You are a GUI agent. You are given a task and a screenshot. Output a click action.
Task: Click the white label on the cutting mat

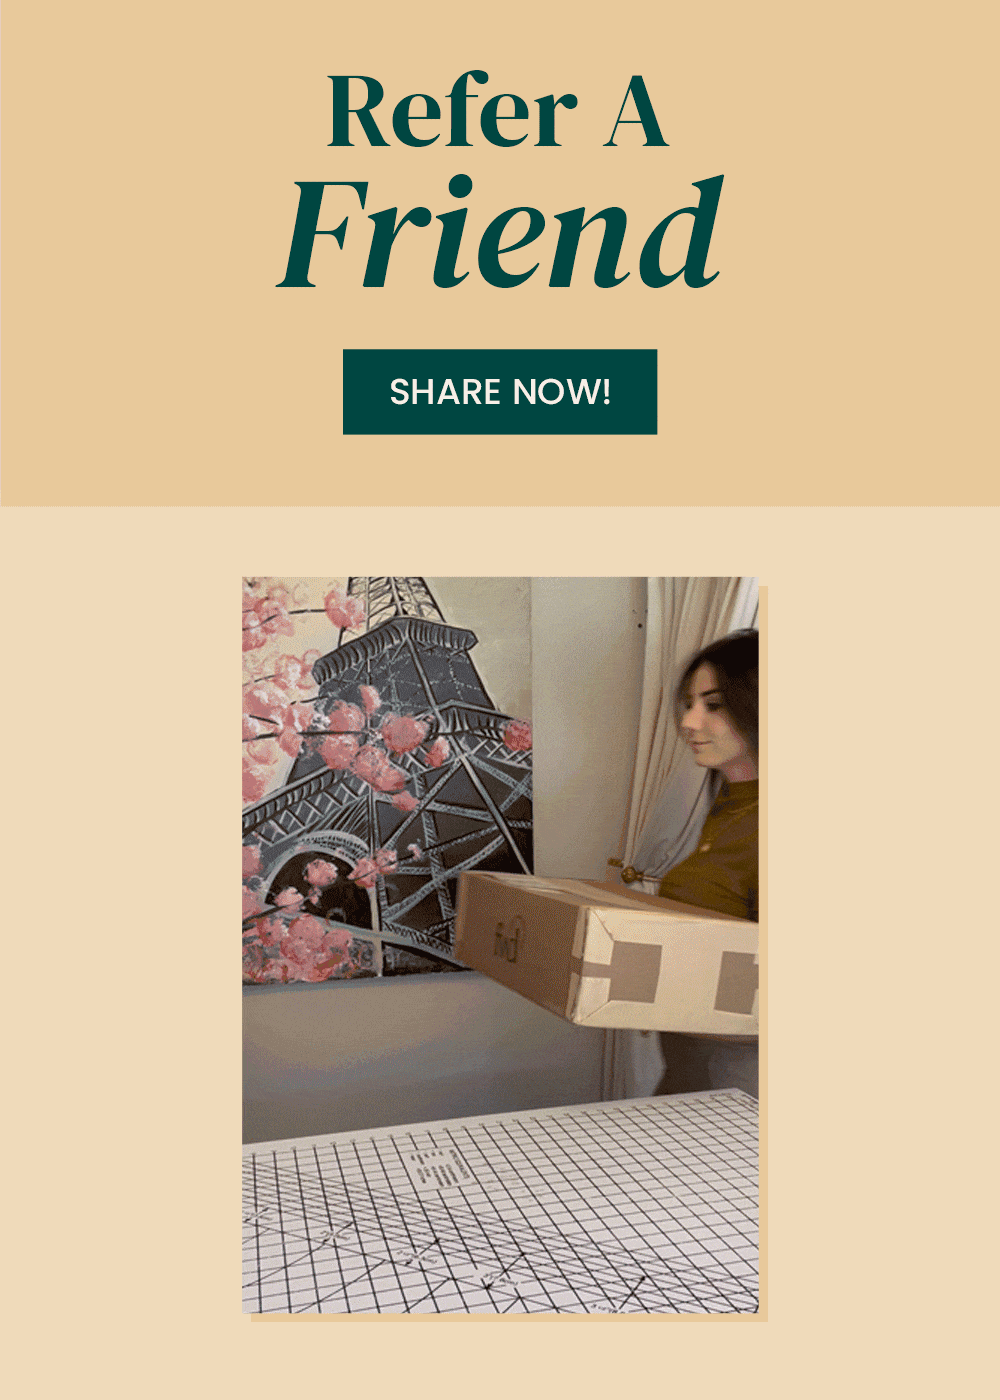(x=440, y=1166)
